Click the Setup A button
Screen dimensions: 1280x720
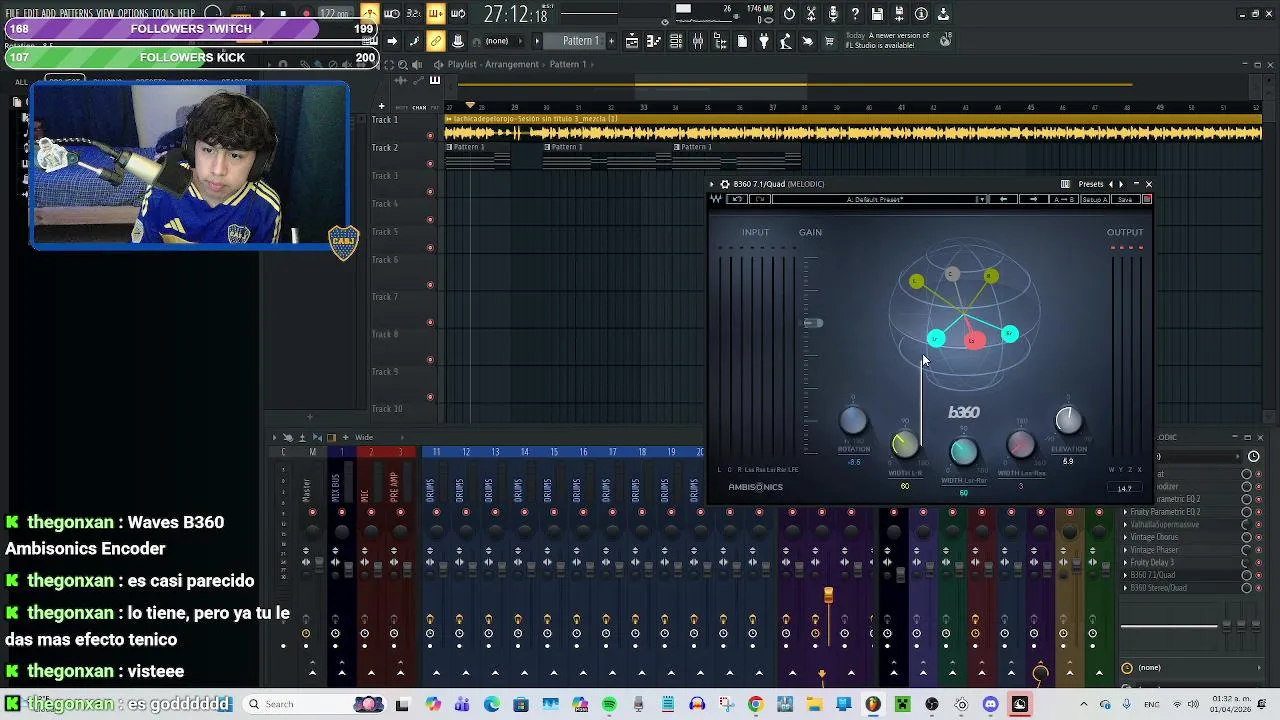coord(1095,199)
